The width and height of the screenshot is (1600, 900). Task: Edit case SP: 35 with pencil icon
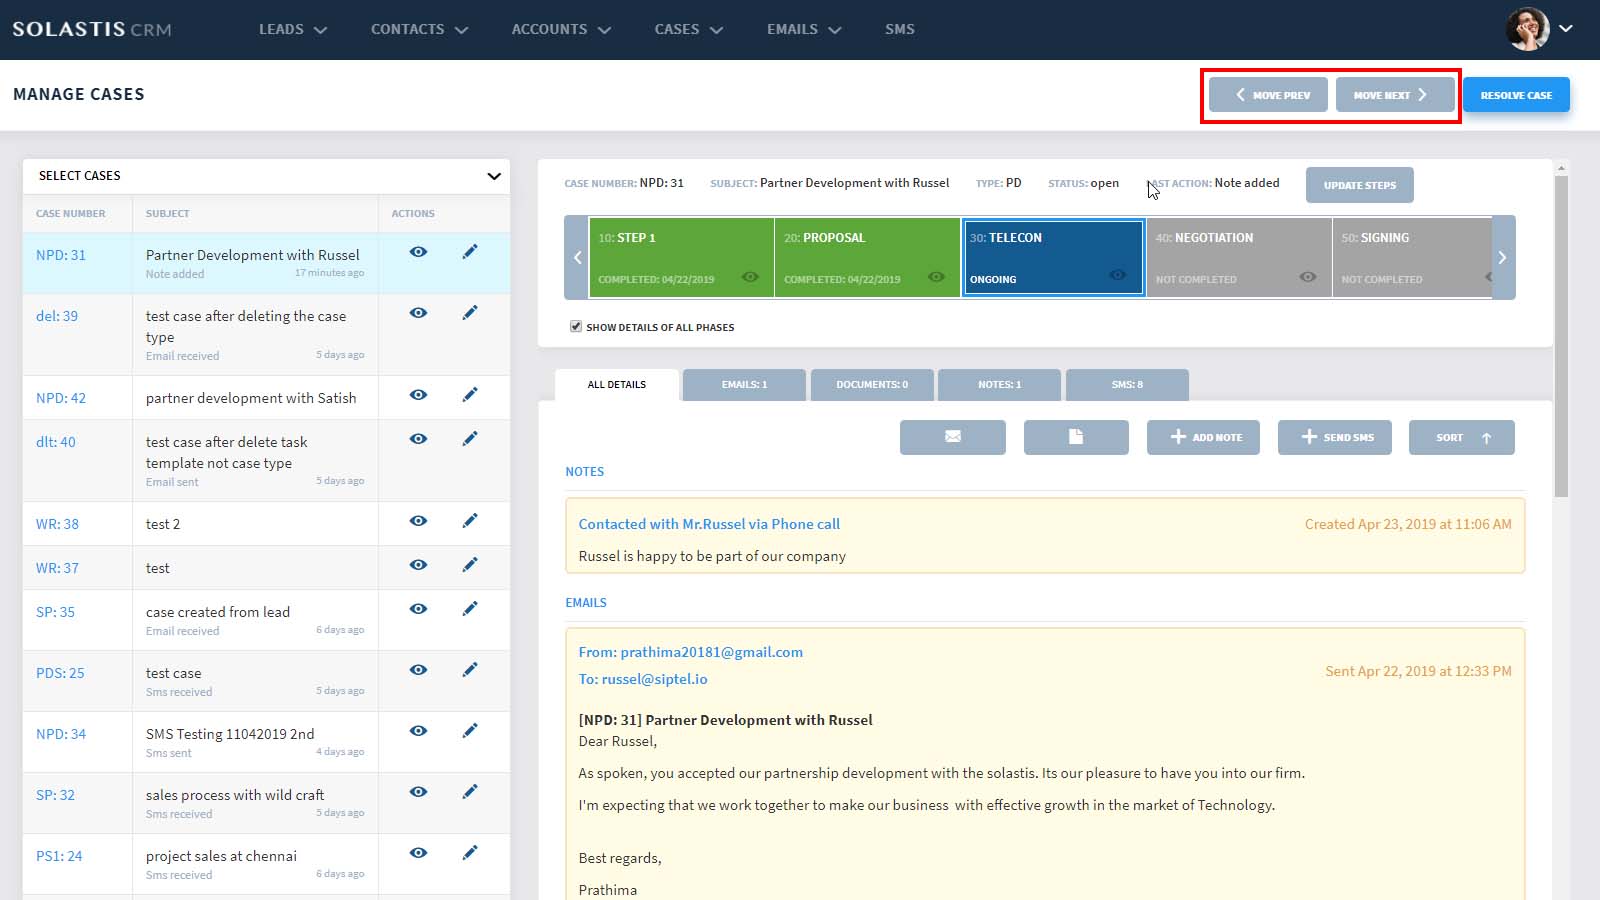[x=470, y=609]
